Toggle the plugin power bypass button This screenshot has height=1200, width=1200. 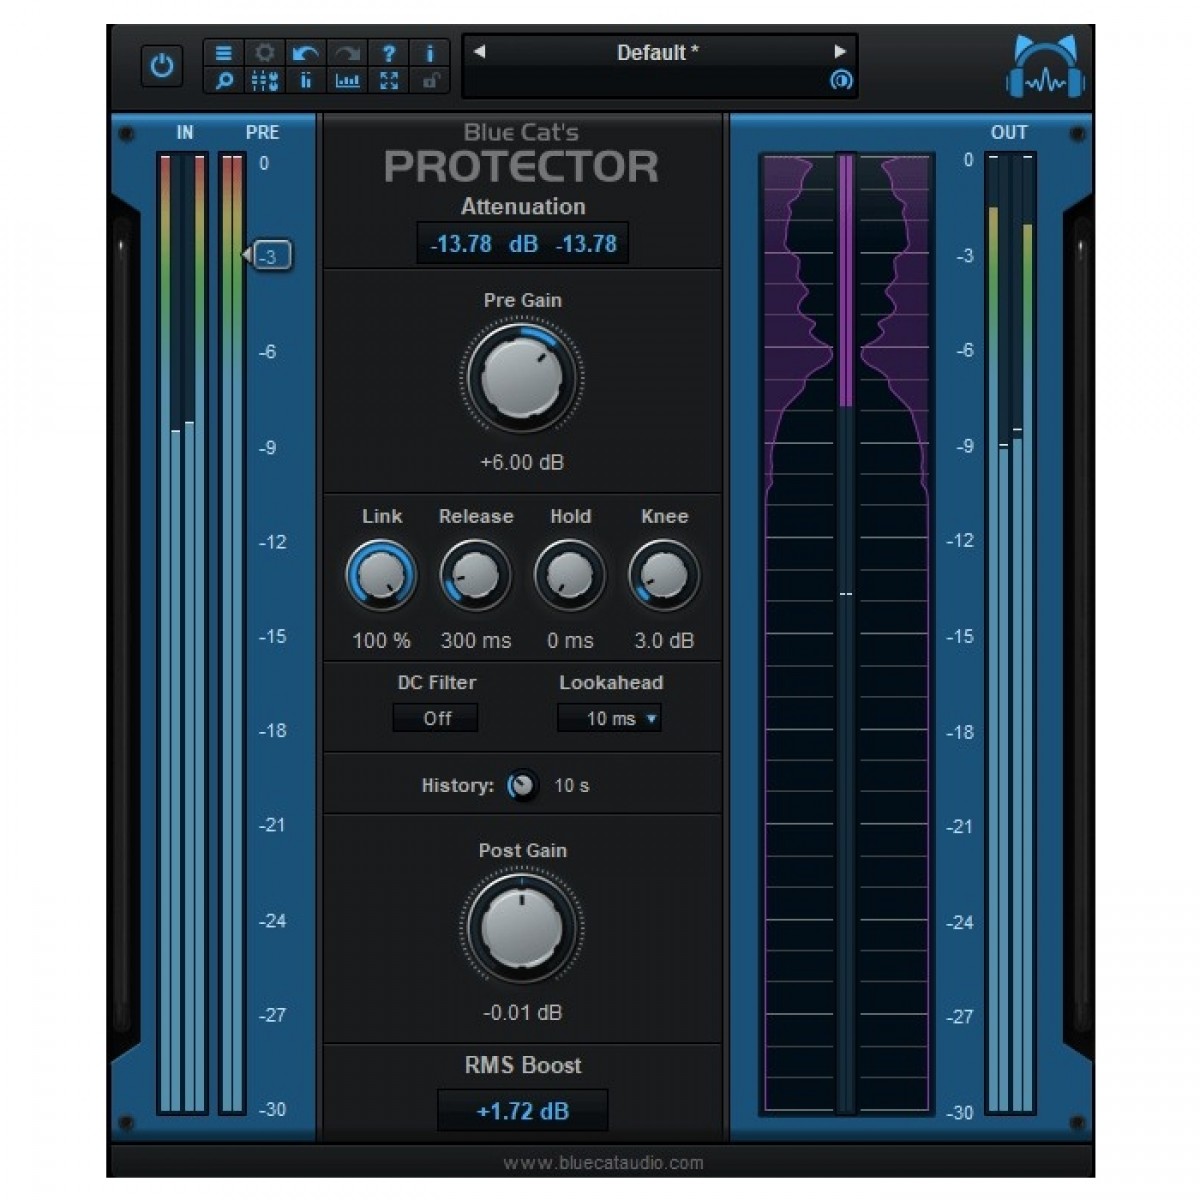[x=162, y=67]
